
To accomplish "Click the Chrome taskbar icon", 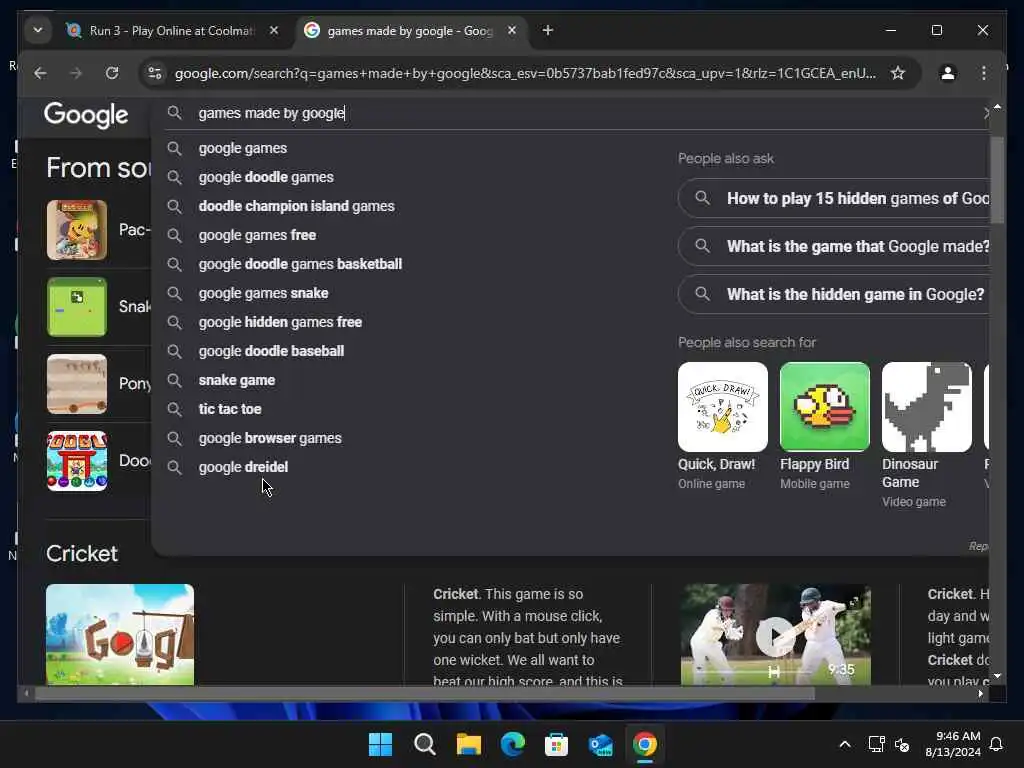I will tap(645, 744).
